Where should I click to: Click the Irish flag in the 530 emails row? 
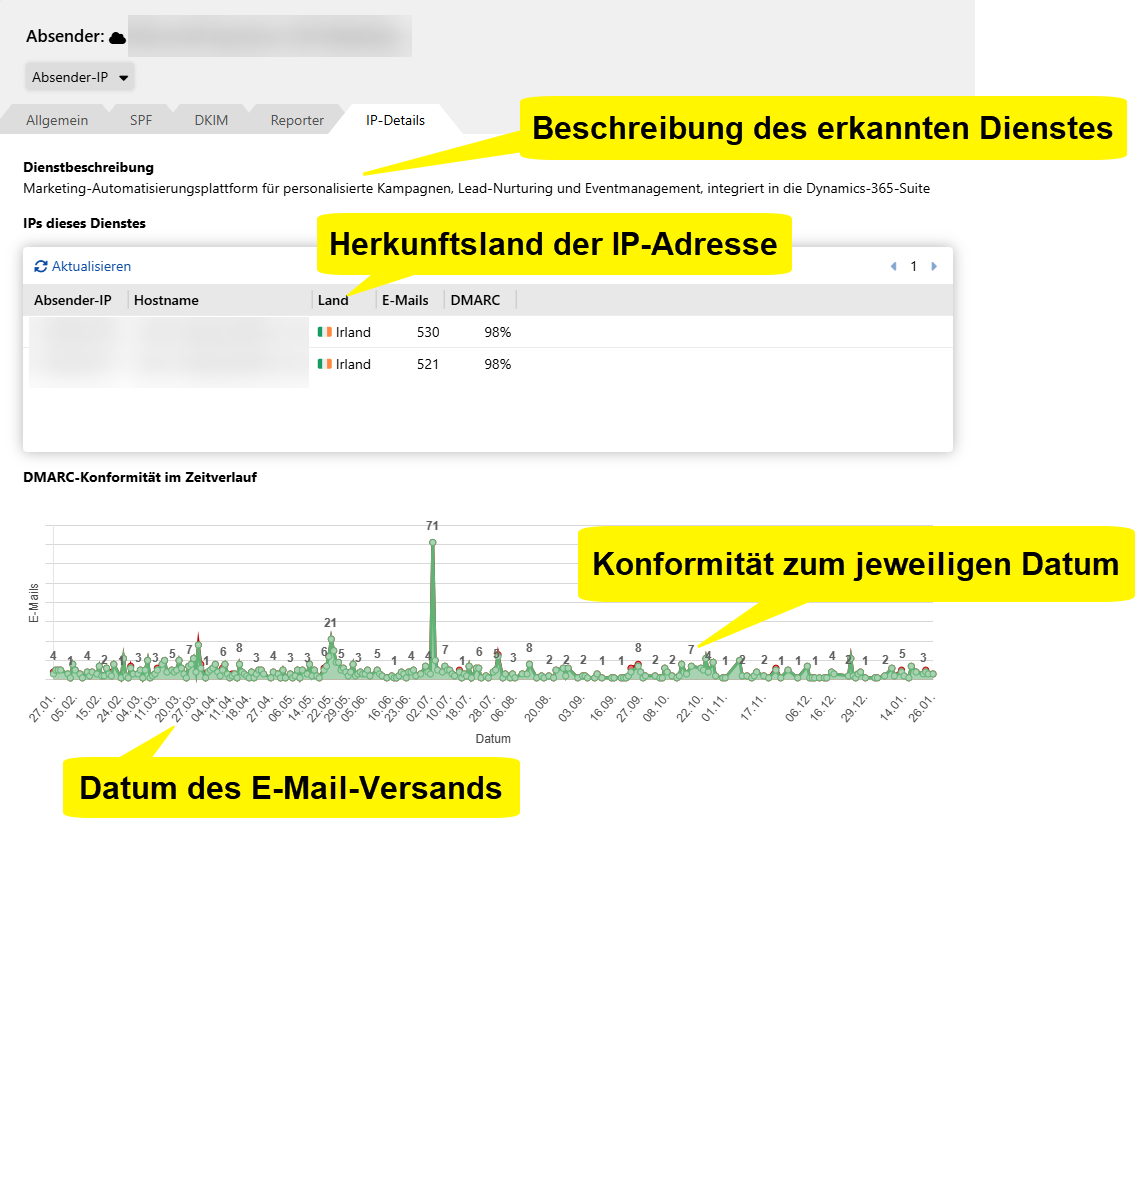(325, 332)
